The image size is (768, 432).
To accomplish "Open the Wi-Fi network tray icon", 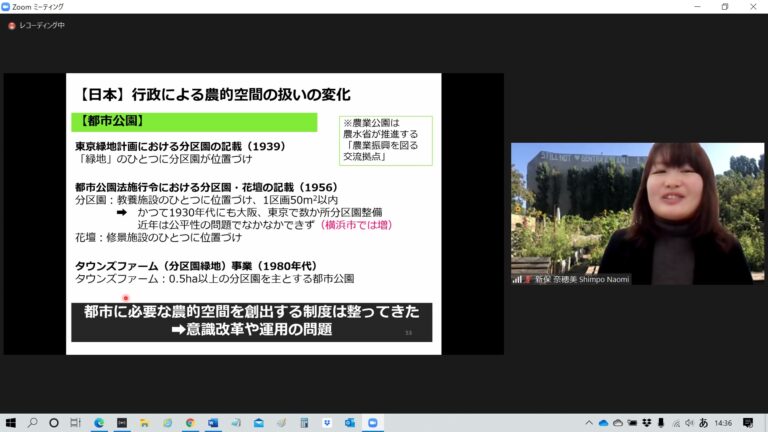I will click(x=676, y=423).
